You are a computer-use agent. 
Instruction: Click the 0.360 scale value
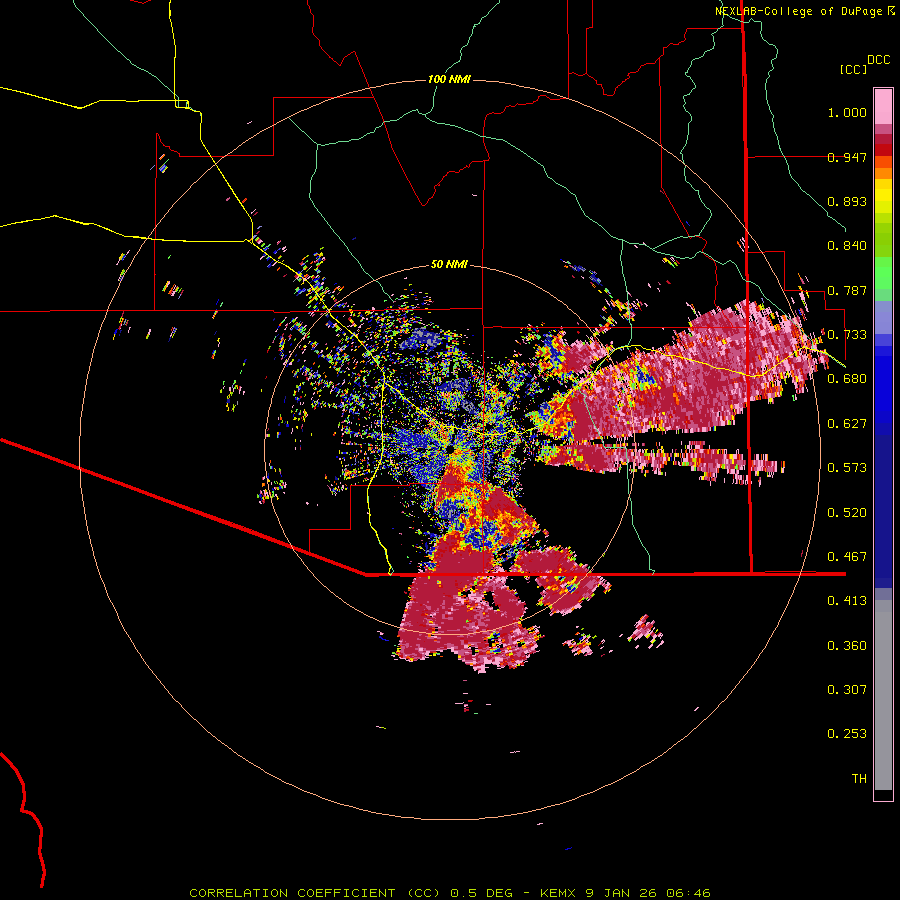click(x=847, y=646)
